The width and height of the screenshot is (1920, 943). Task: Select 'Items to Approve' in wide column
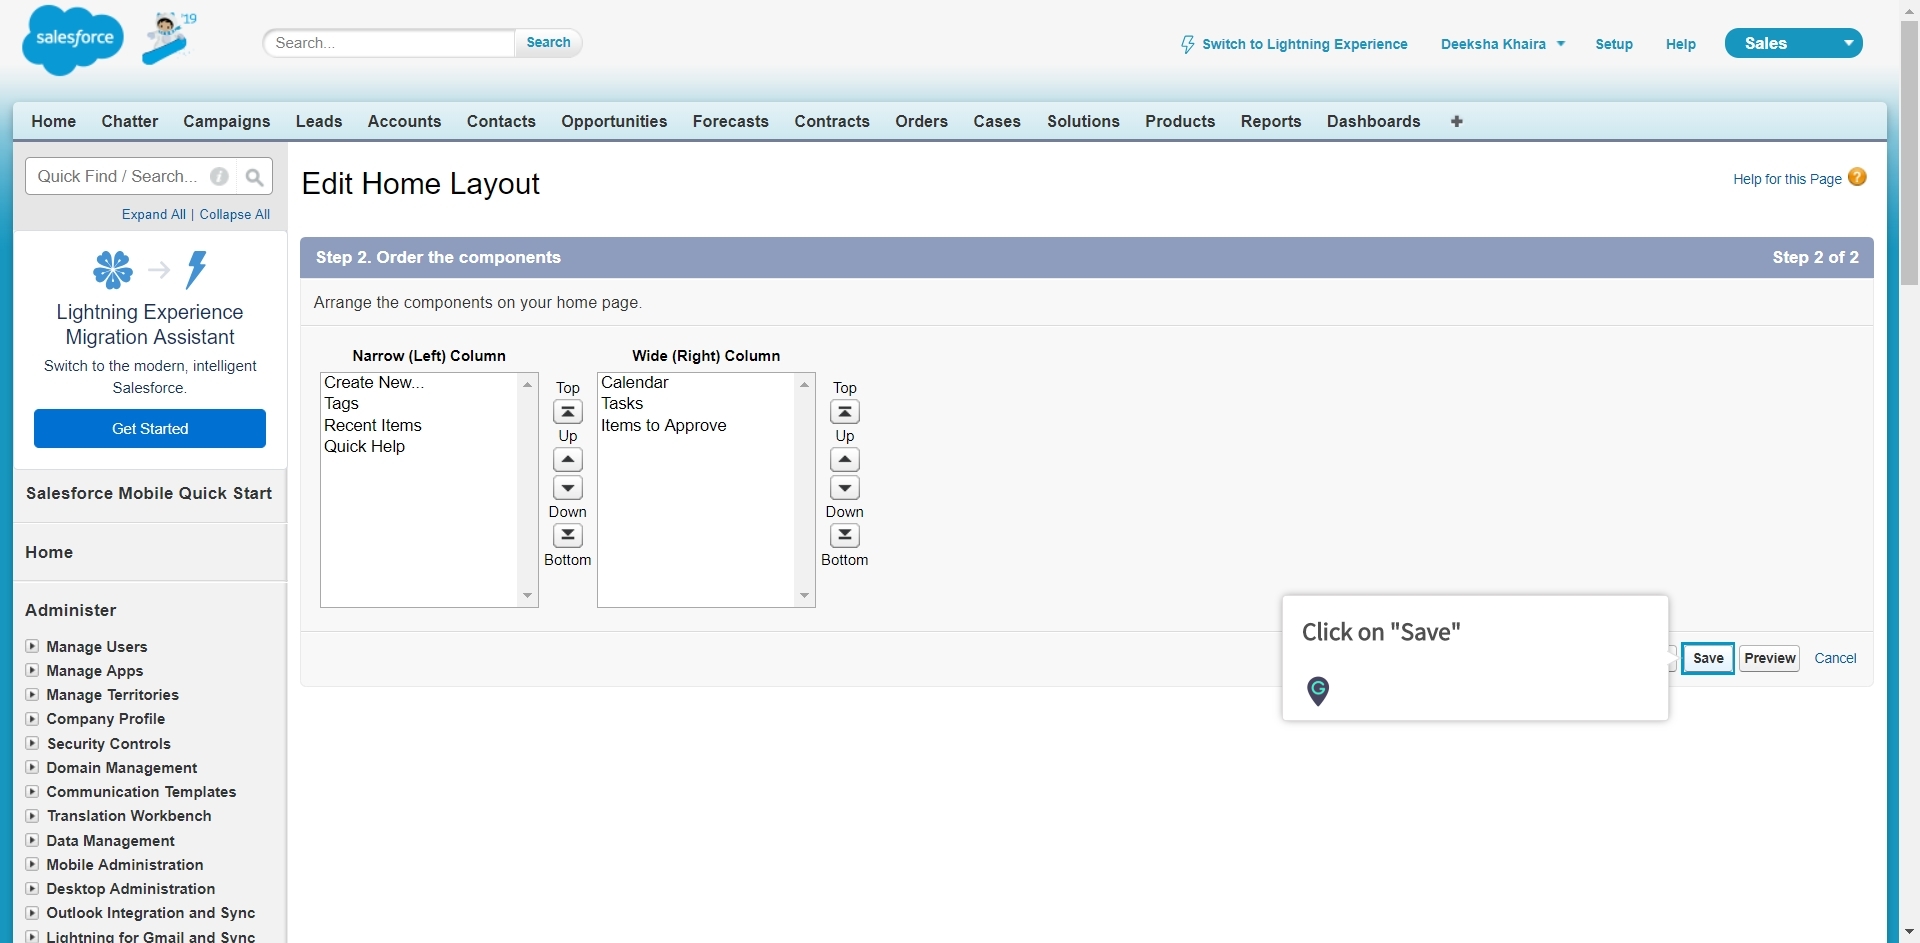coord(696,425)
